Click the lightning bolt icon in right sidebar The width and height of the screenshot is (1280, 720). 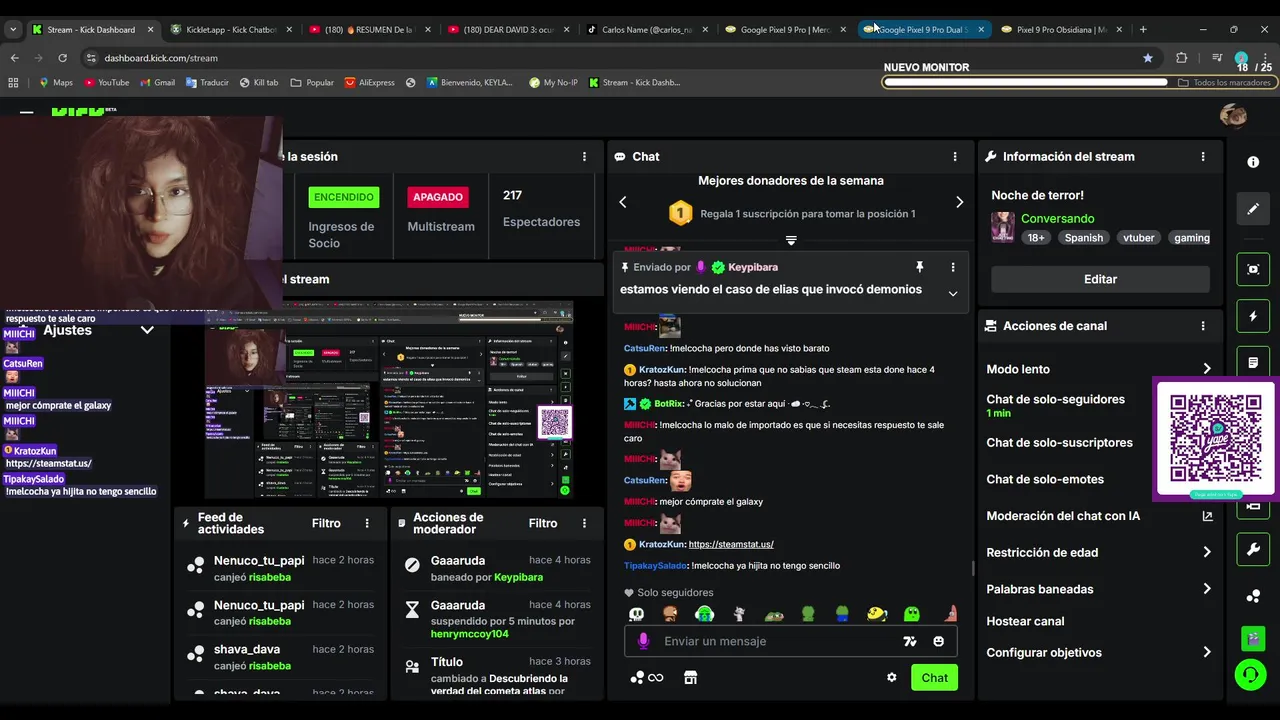[x=1253, y=317]
